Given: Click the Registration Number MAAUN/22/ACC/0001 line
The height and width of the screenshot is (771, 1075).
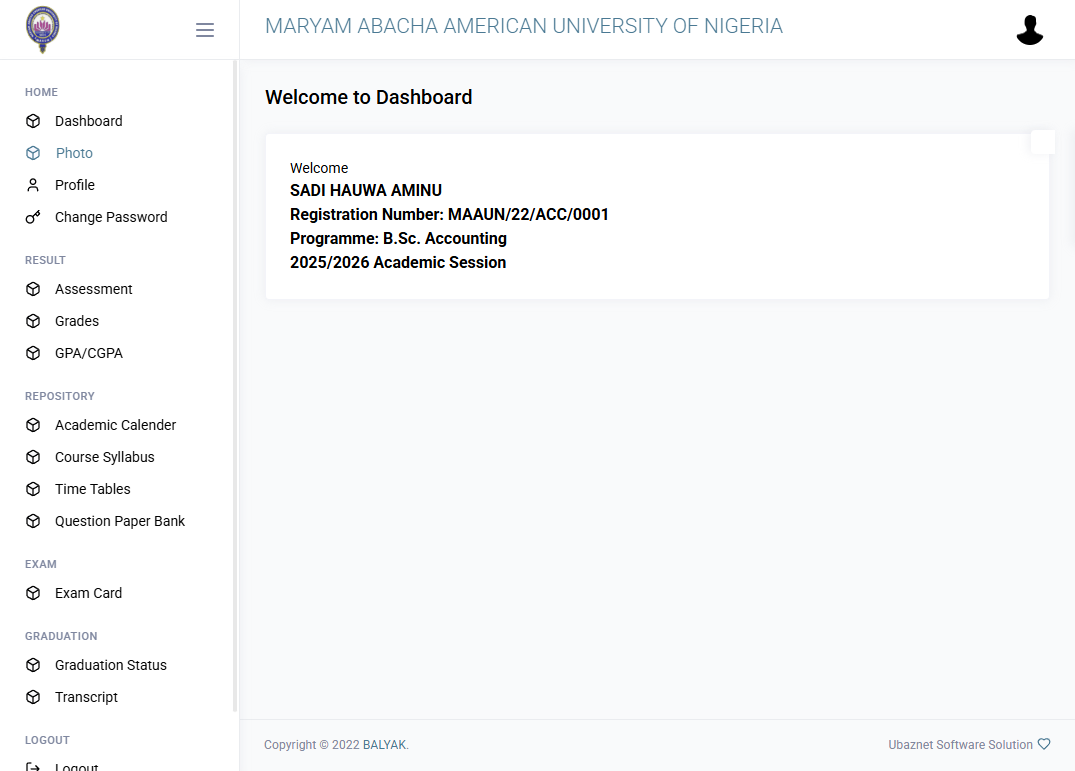Looking at the screenshot, I should 449,215.
